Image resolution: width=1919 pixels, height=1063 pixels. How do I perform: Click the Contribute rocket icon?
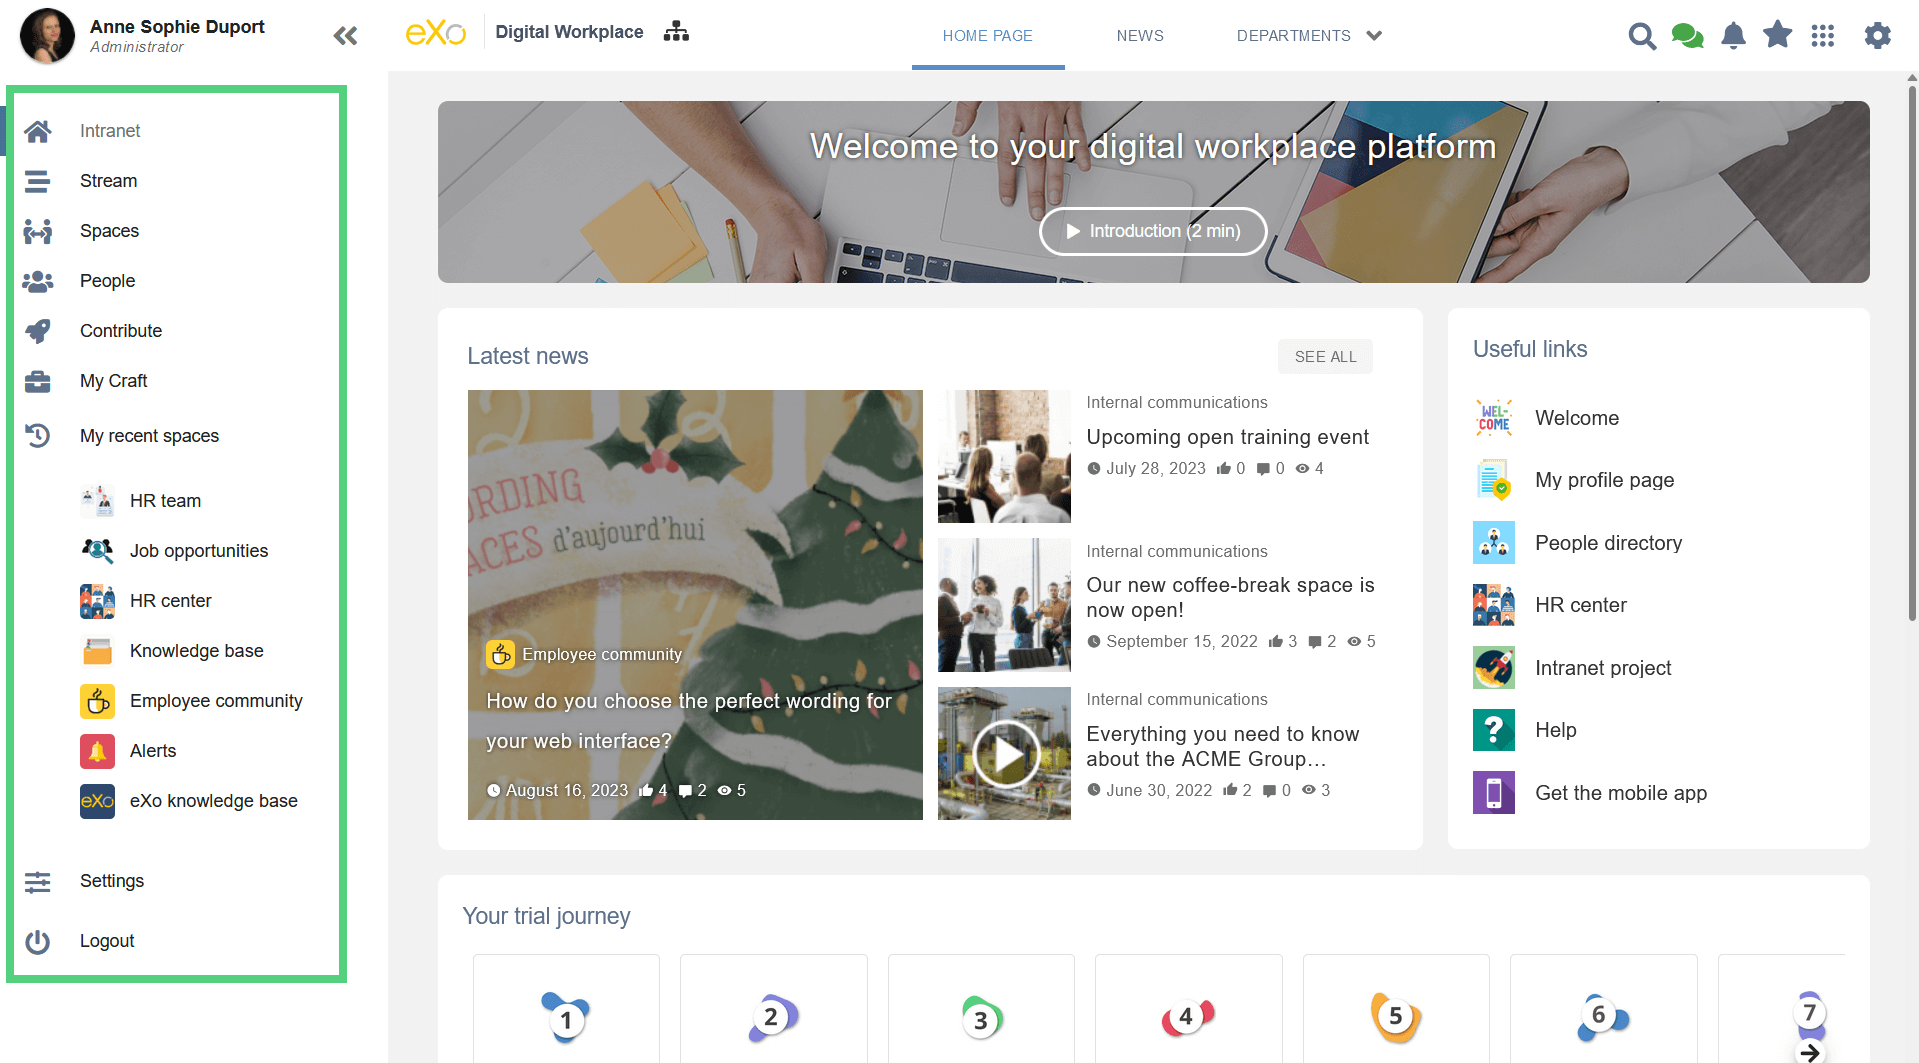tap(38, 331)
